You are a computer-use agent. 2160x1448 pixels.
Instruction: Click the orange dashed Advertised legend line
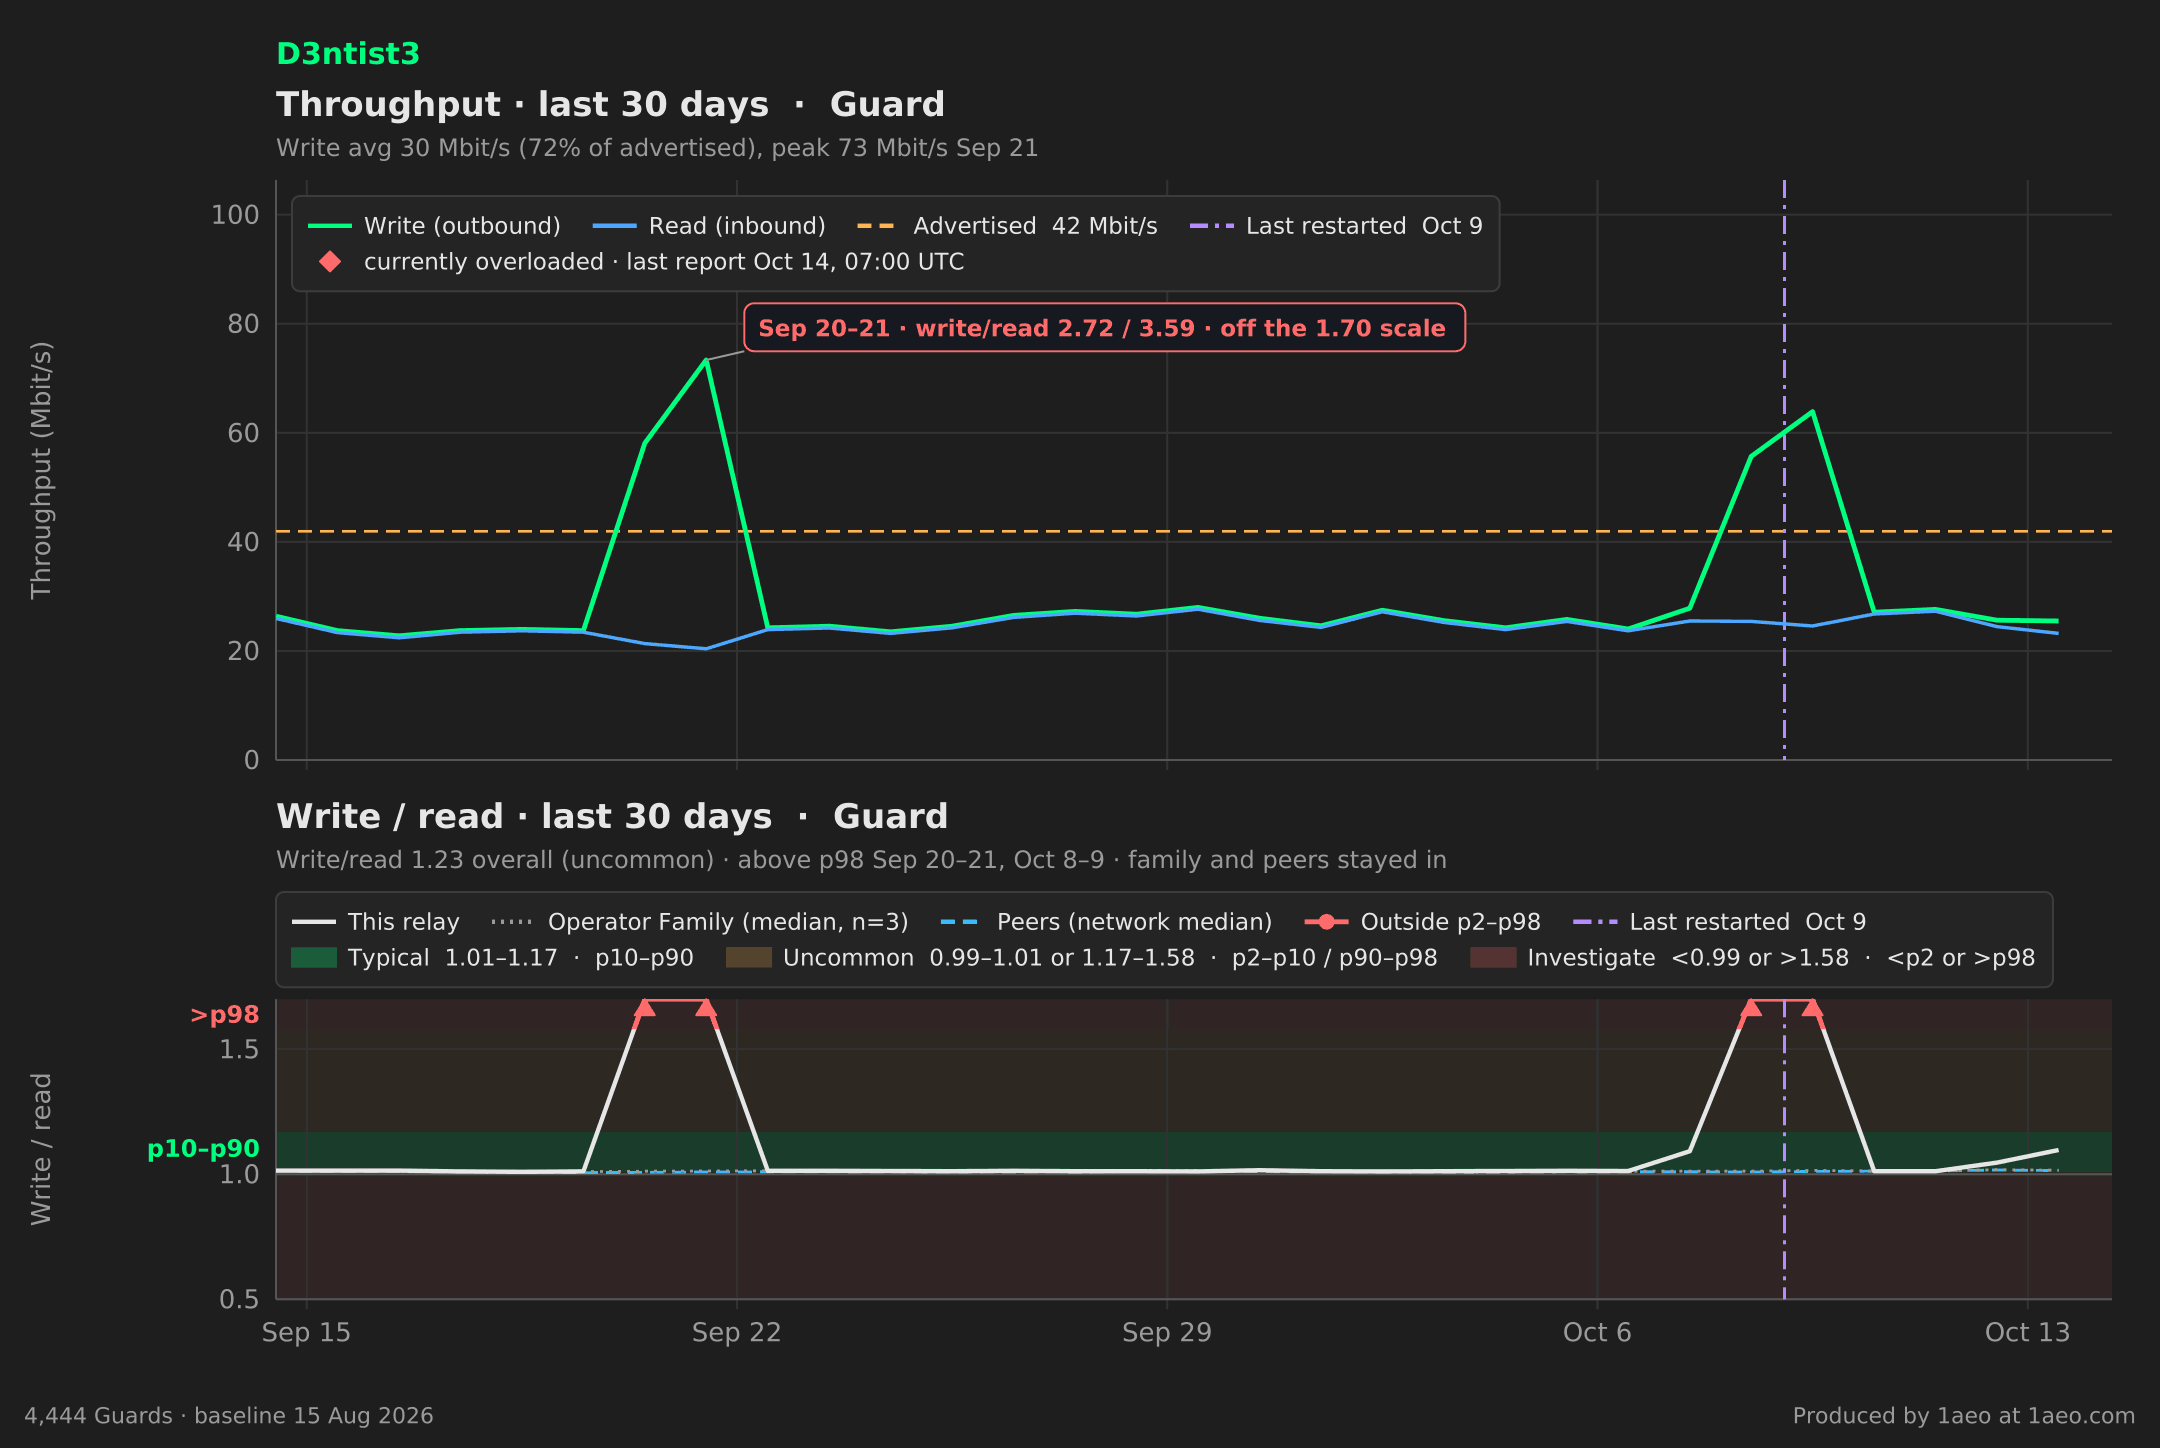878,226
